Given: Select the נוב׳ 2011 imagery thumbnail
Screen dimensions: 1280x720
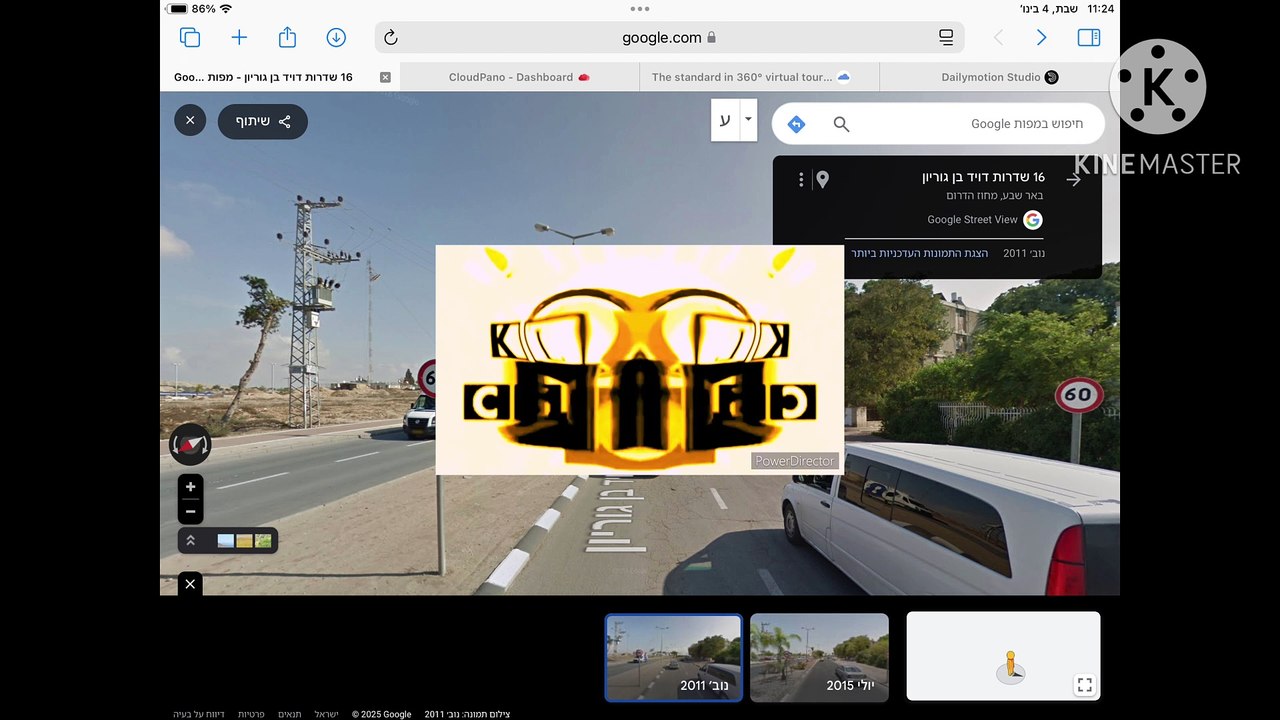Looking at the screenshot, I should (x=674, y=657).
